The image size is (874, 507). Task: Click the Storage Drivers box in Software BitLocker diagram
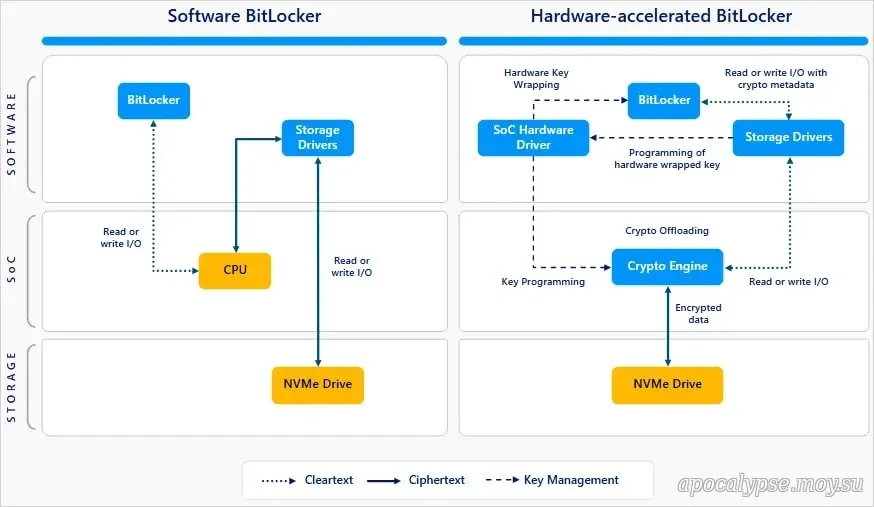318,138
